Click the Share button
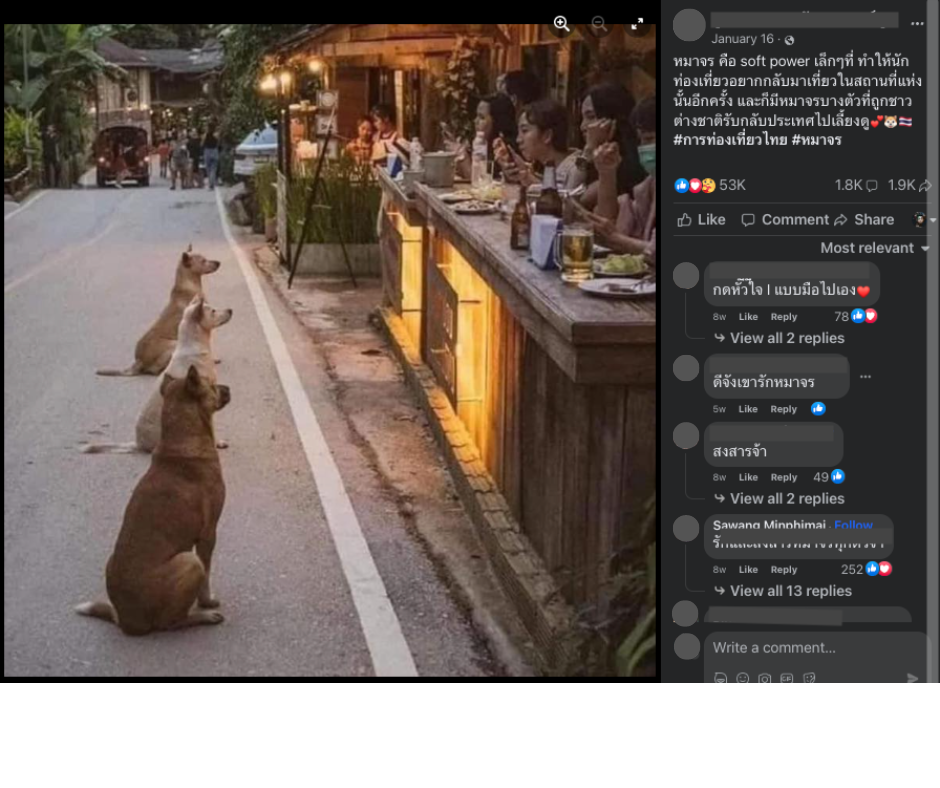940x788 pixels. (864, 220)
